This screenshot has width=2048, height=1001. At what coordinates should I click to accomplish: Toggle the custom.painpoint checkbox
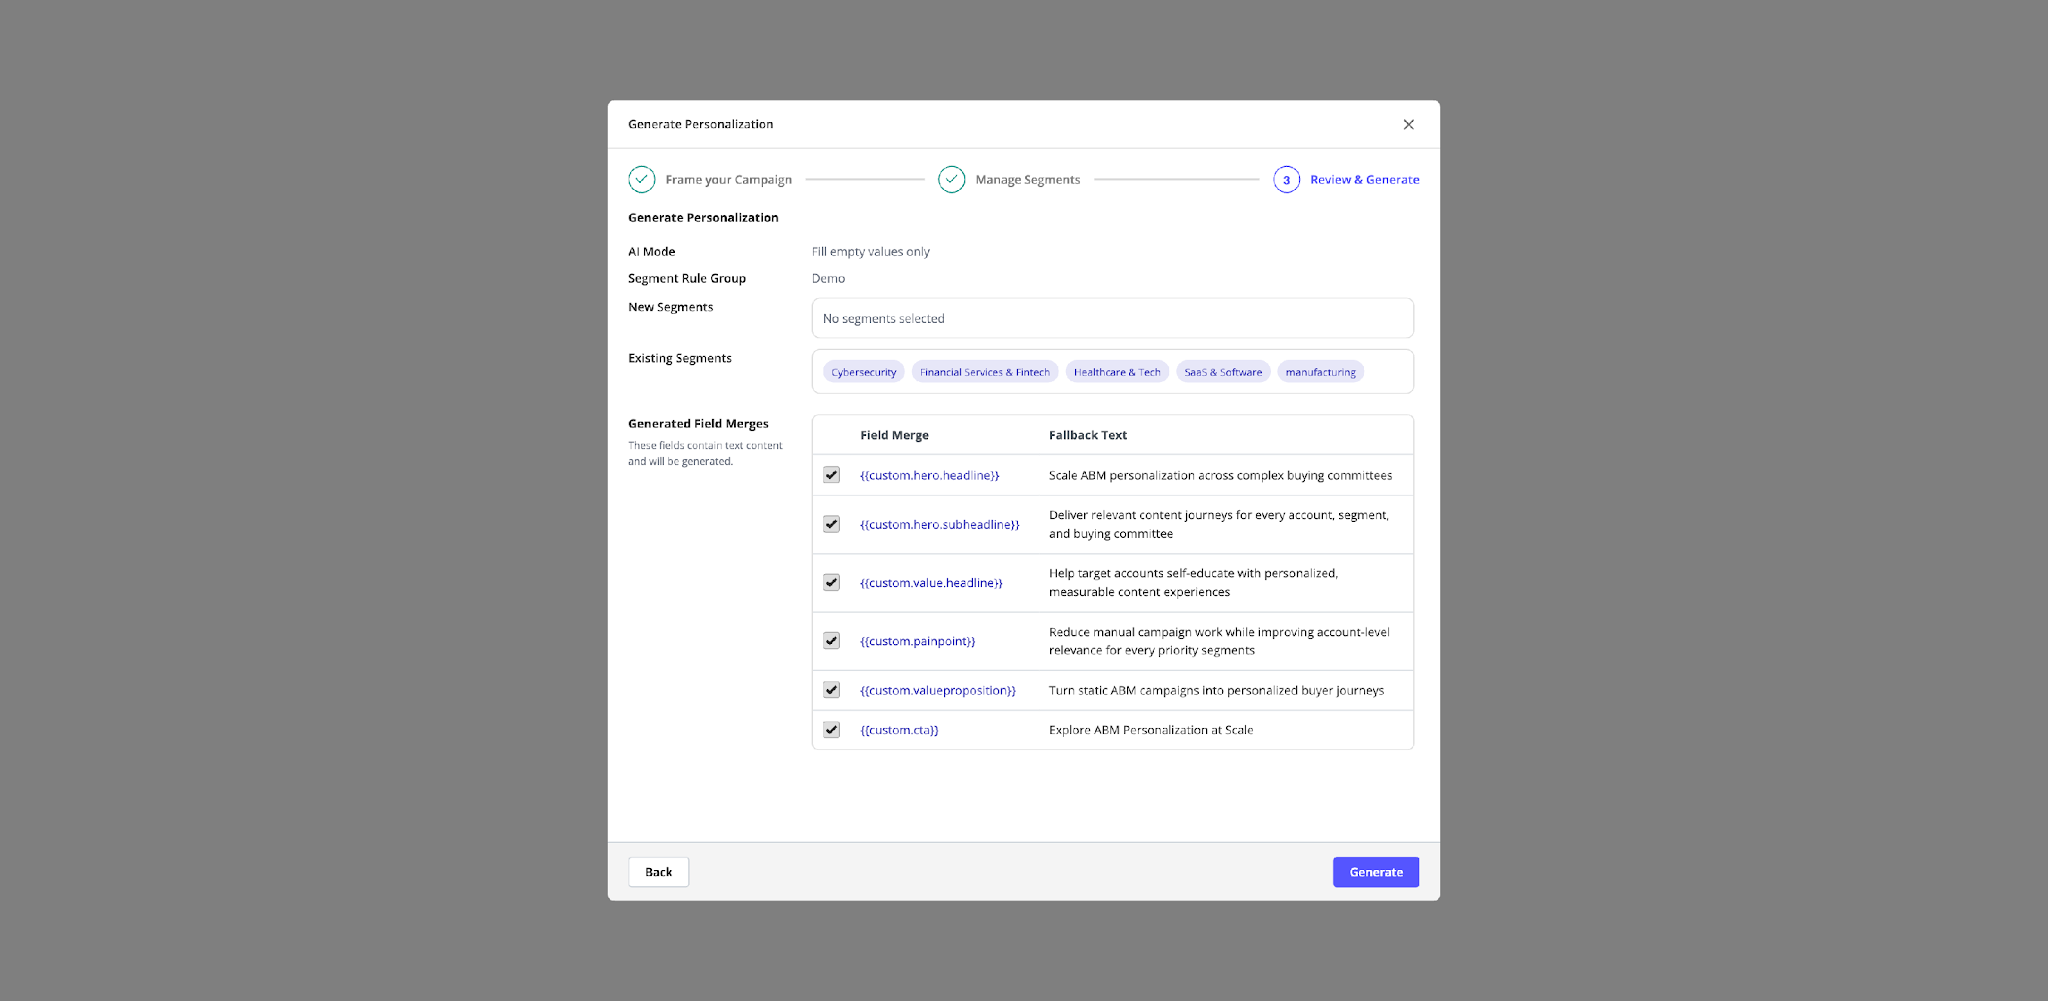(x=831, y=641)
